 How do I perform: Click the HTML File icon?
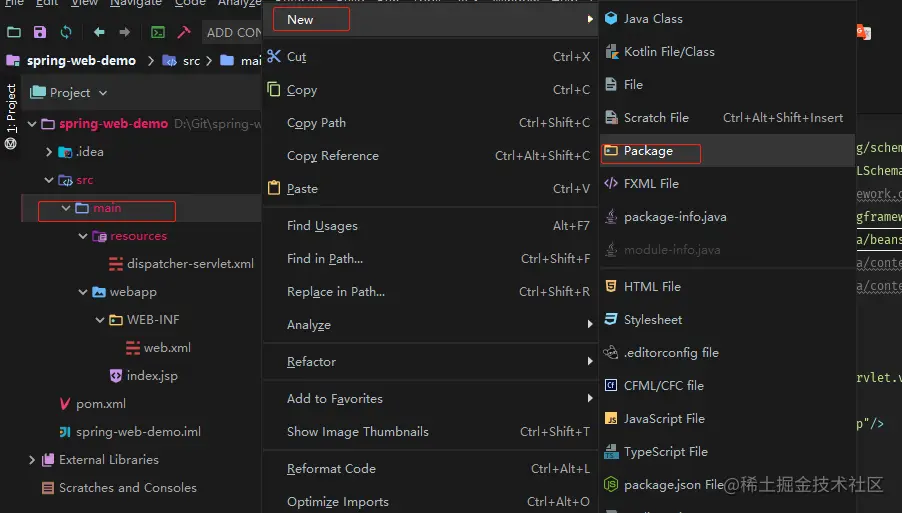(611, 286)
